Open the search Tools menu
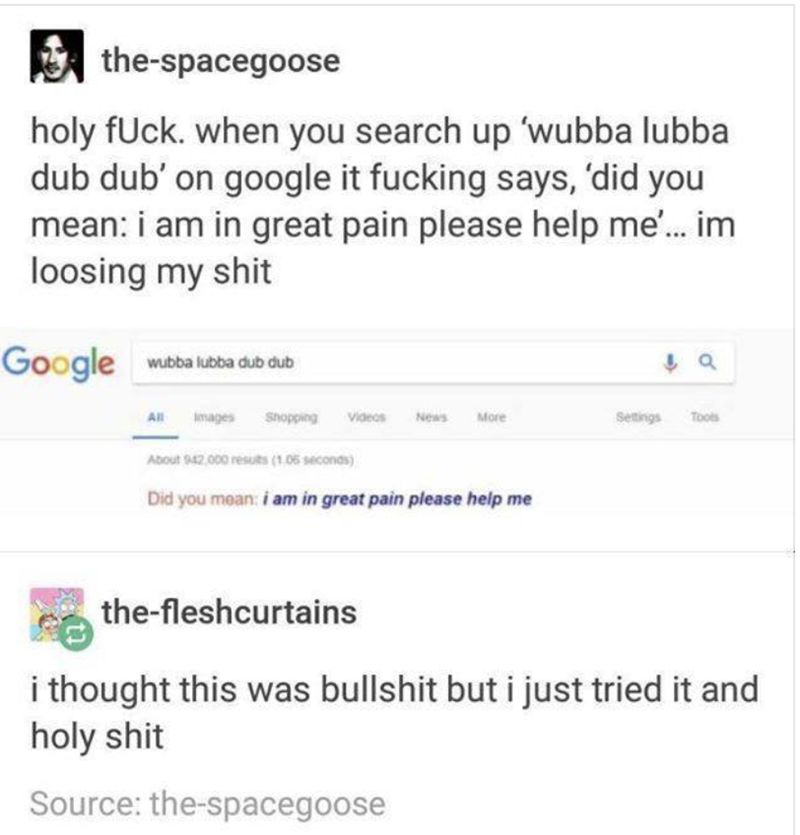The height and width of the screenshot is (835, 800). 705,417
